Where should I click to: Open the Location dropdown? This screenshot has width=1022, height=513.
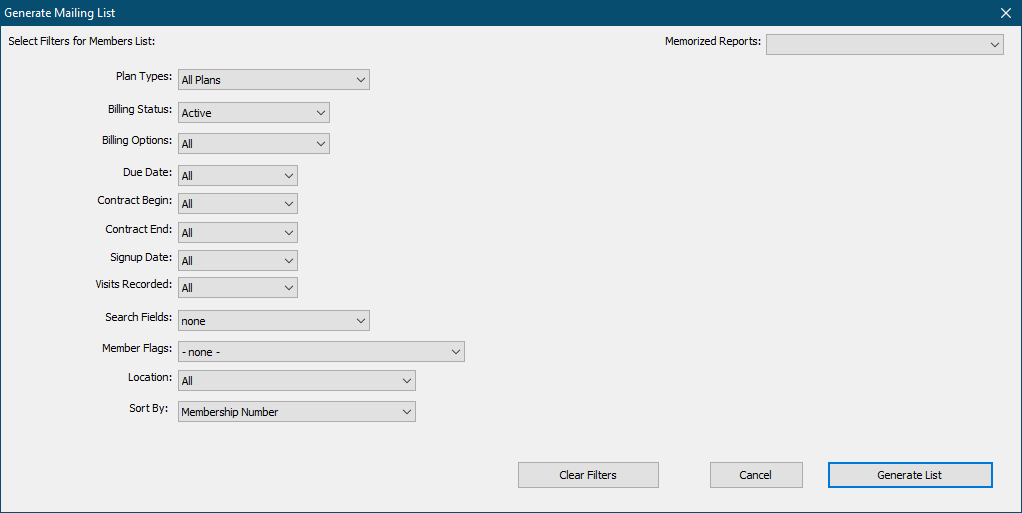(296, 381)
